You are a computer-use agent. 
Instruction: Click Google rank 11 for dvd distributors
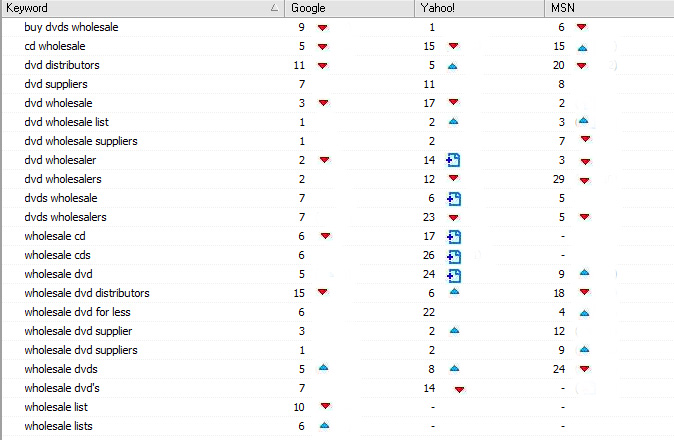tap(299, 65)
